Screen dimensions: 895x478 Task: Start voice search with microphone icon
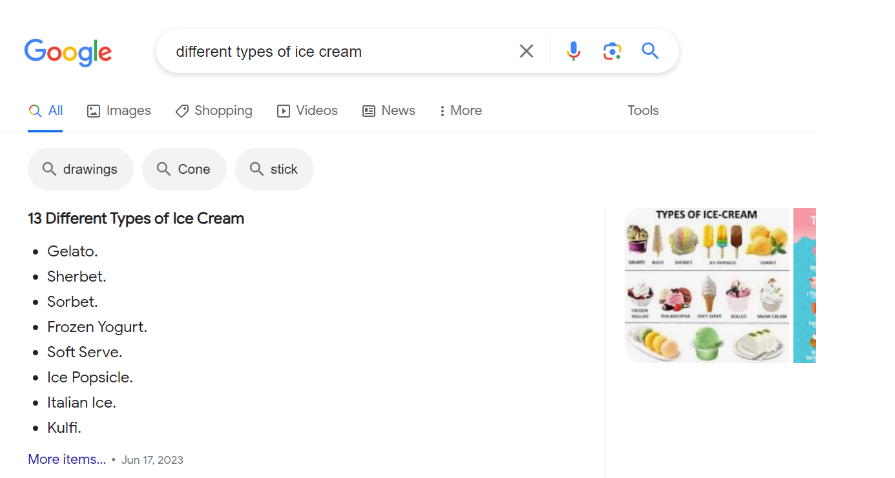573,51
